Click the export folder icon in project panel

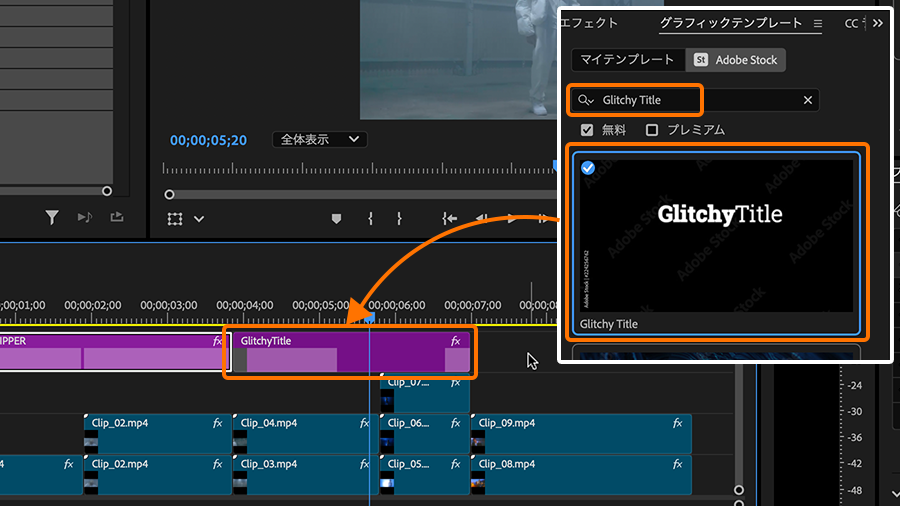117,216
